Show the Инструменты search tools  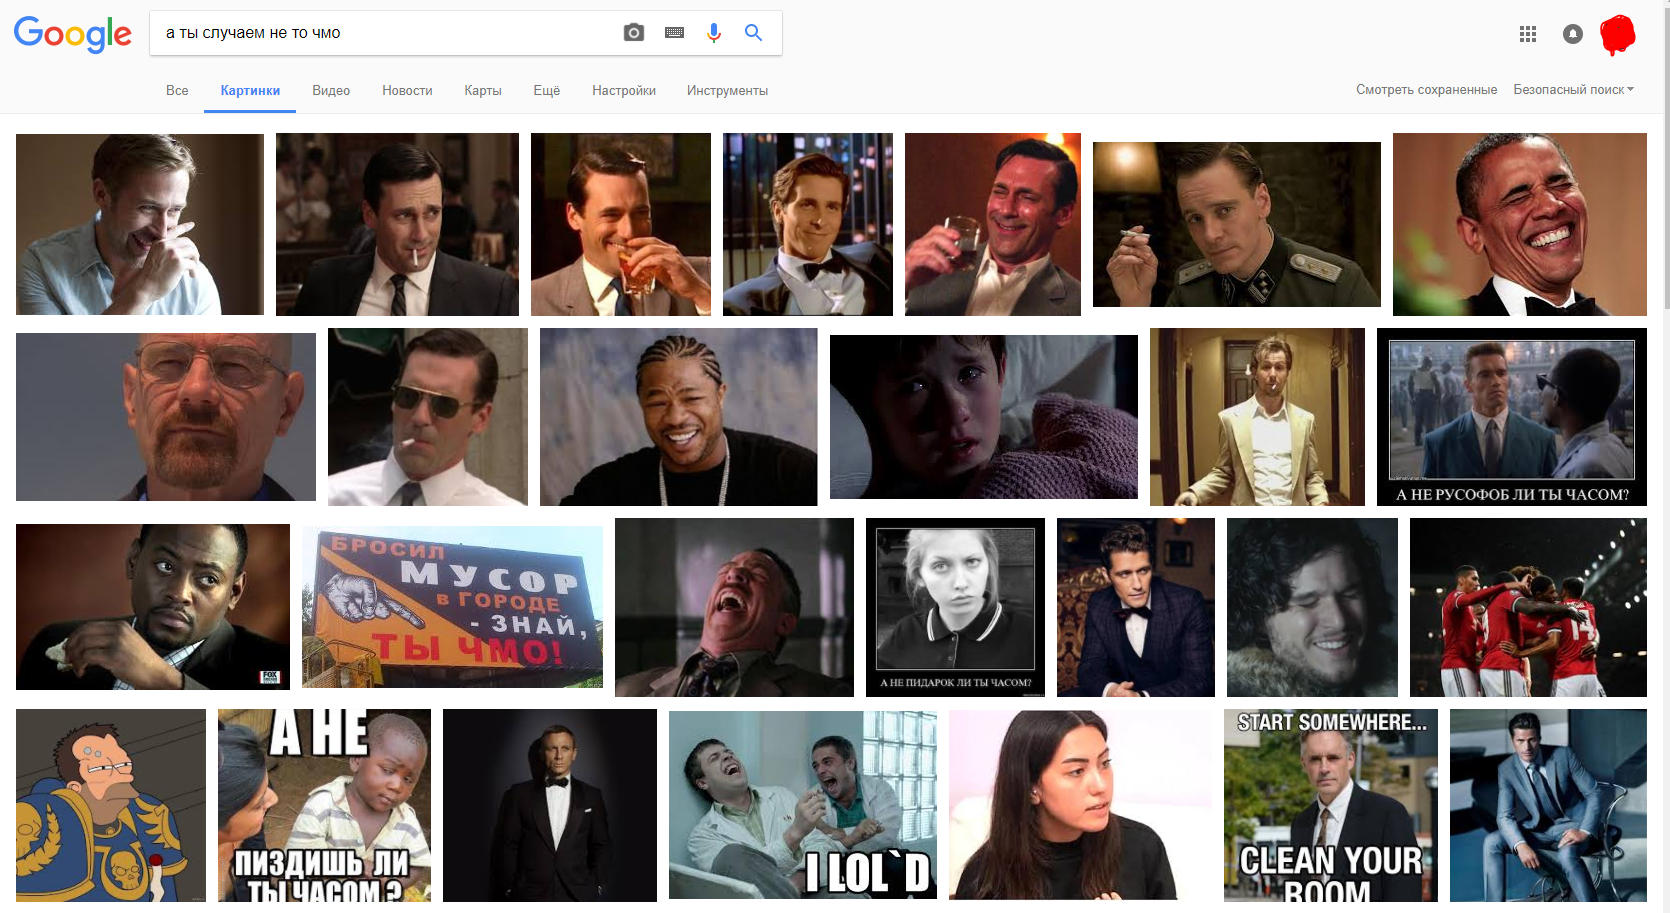point(727,90)
